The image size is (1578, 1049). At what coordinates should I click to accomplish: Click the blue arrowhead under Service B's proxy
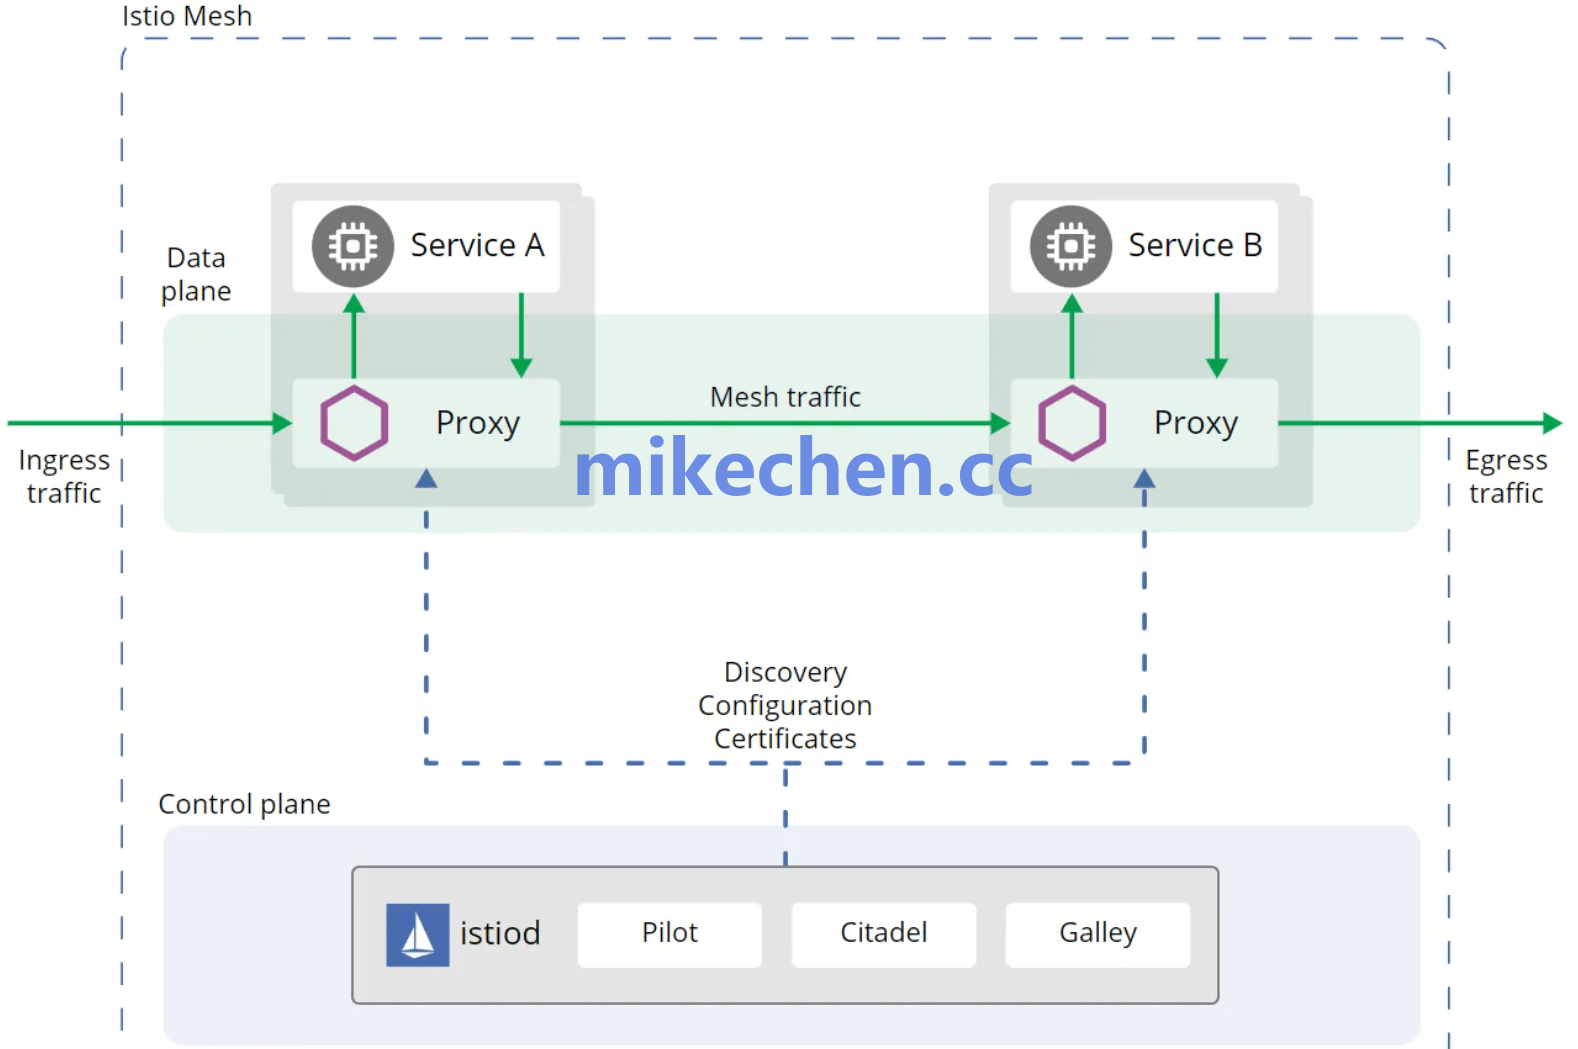click(x=1144, y=479)
